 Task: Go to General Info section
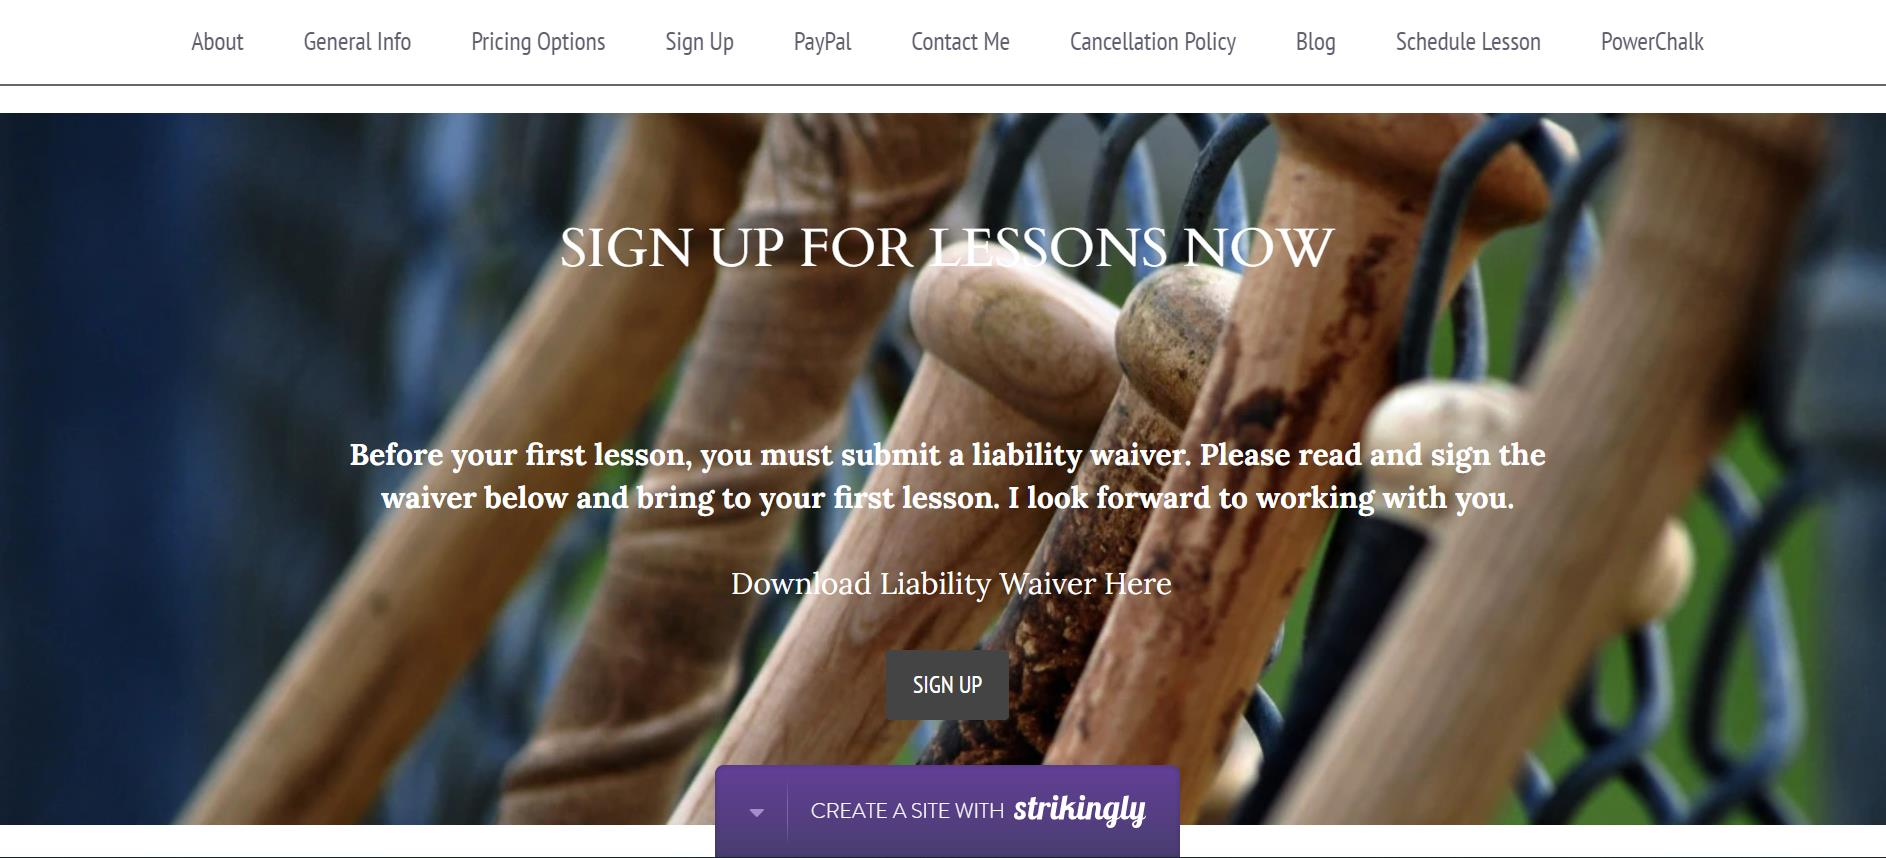357,42
